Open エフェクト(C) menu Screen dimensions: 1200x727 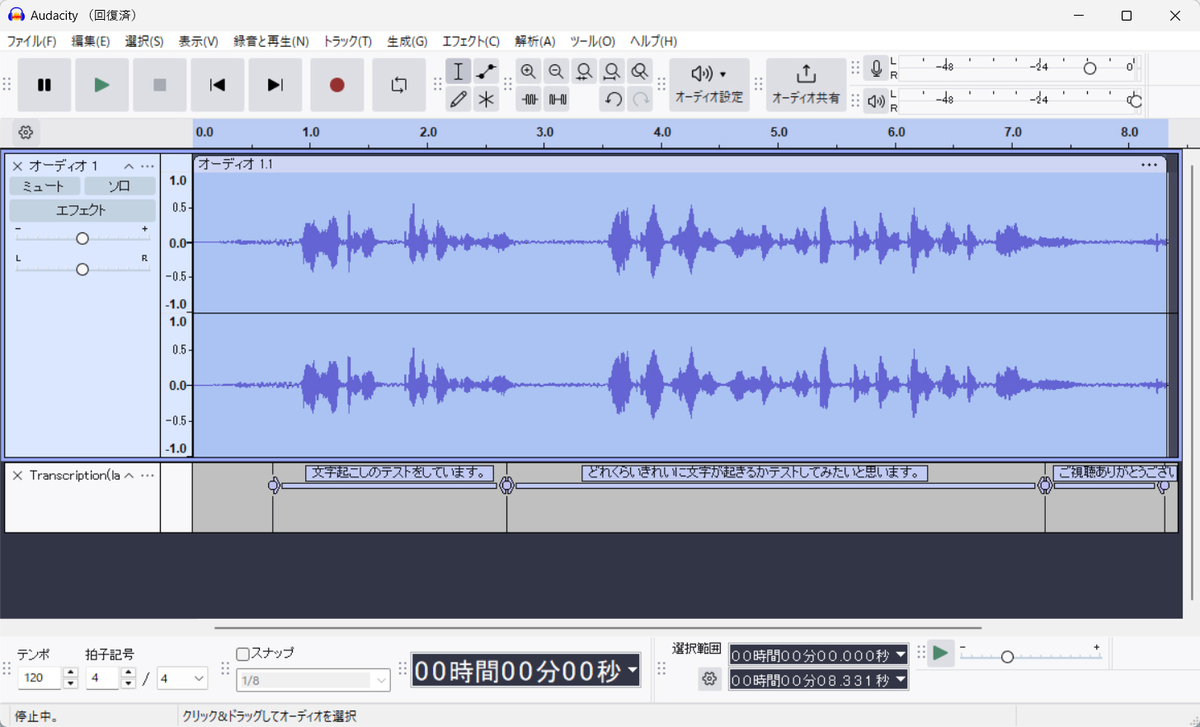(471, 41)
